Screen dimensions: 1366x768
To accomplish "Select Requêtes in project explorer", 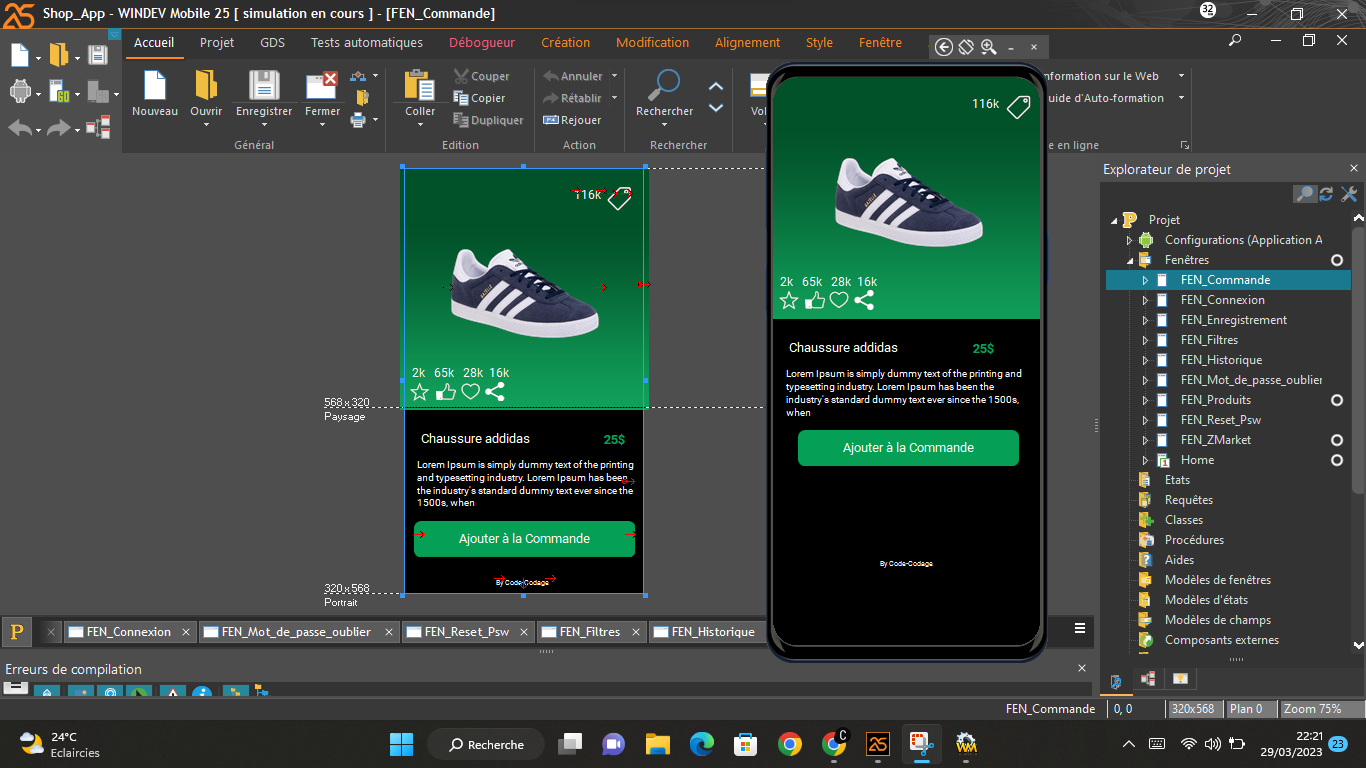I will point(1189,500).
